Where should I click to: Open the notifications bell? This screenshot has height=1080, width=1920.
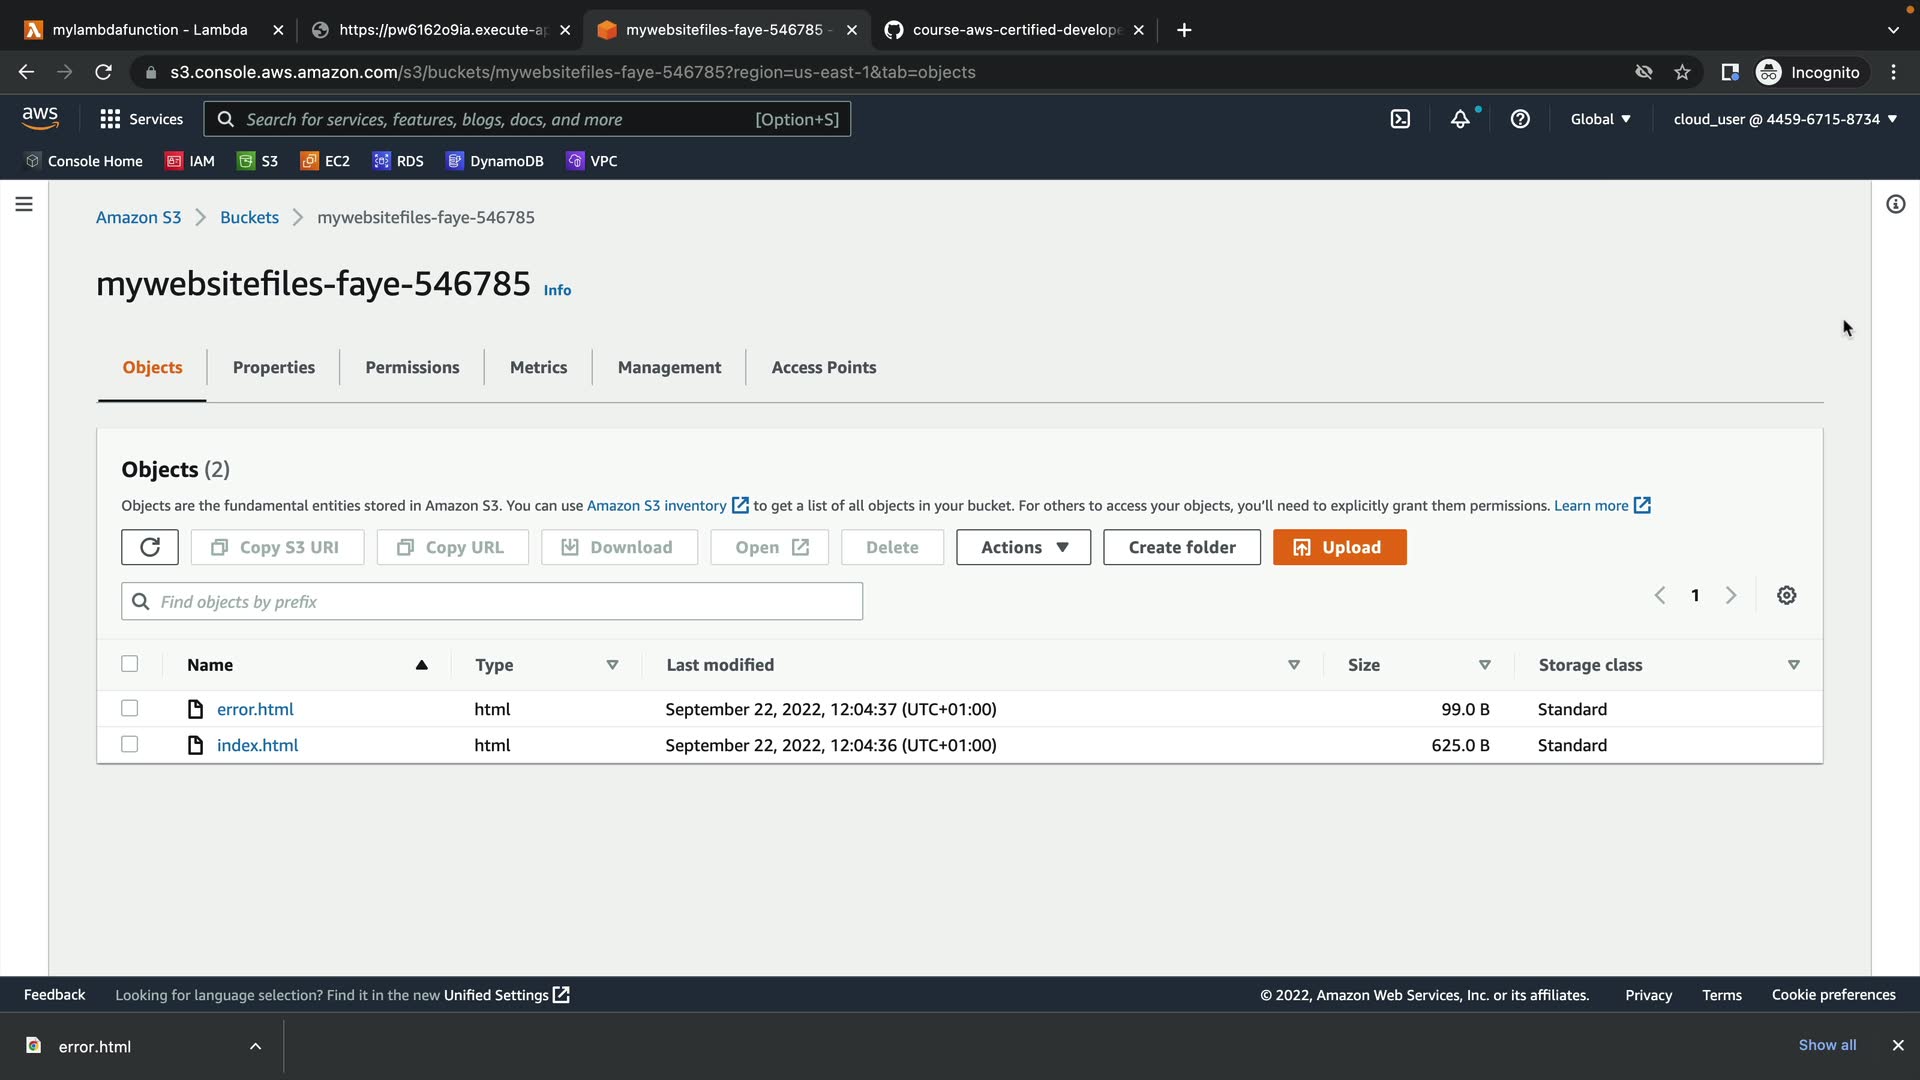pyautogui.click(x=1460, y=119)
